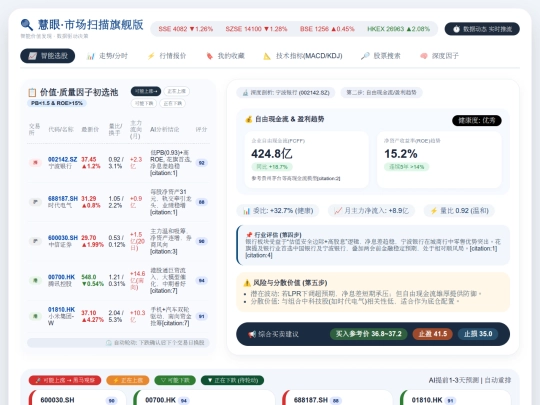Open stock code 600030.SH in table
540x405 pixels.
click(63, 238)
